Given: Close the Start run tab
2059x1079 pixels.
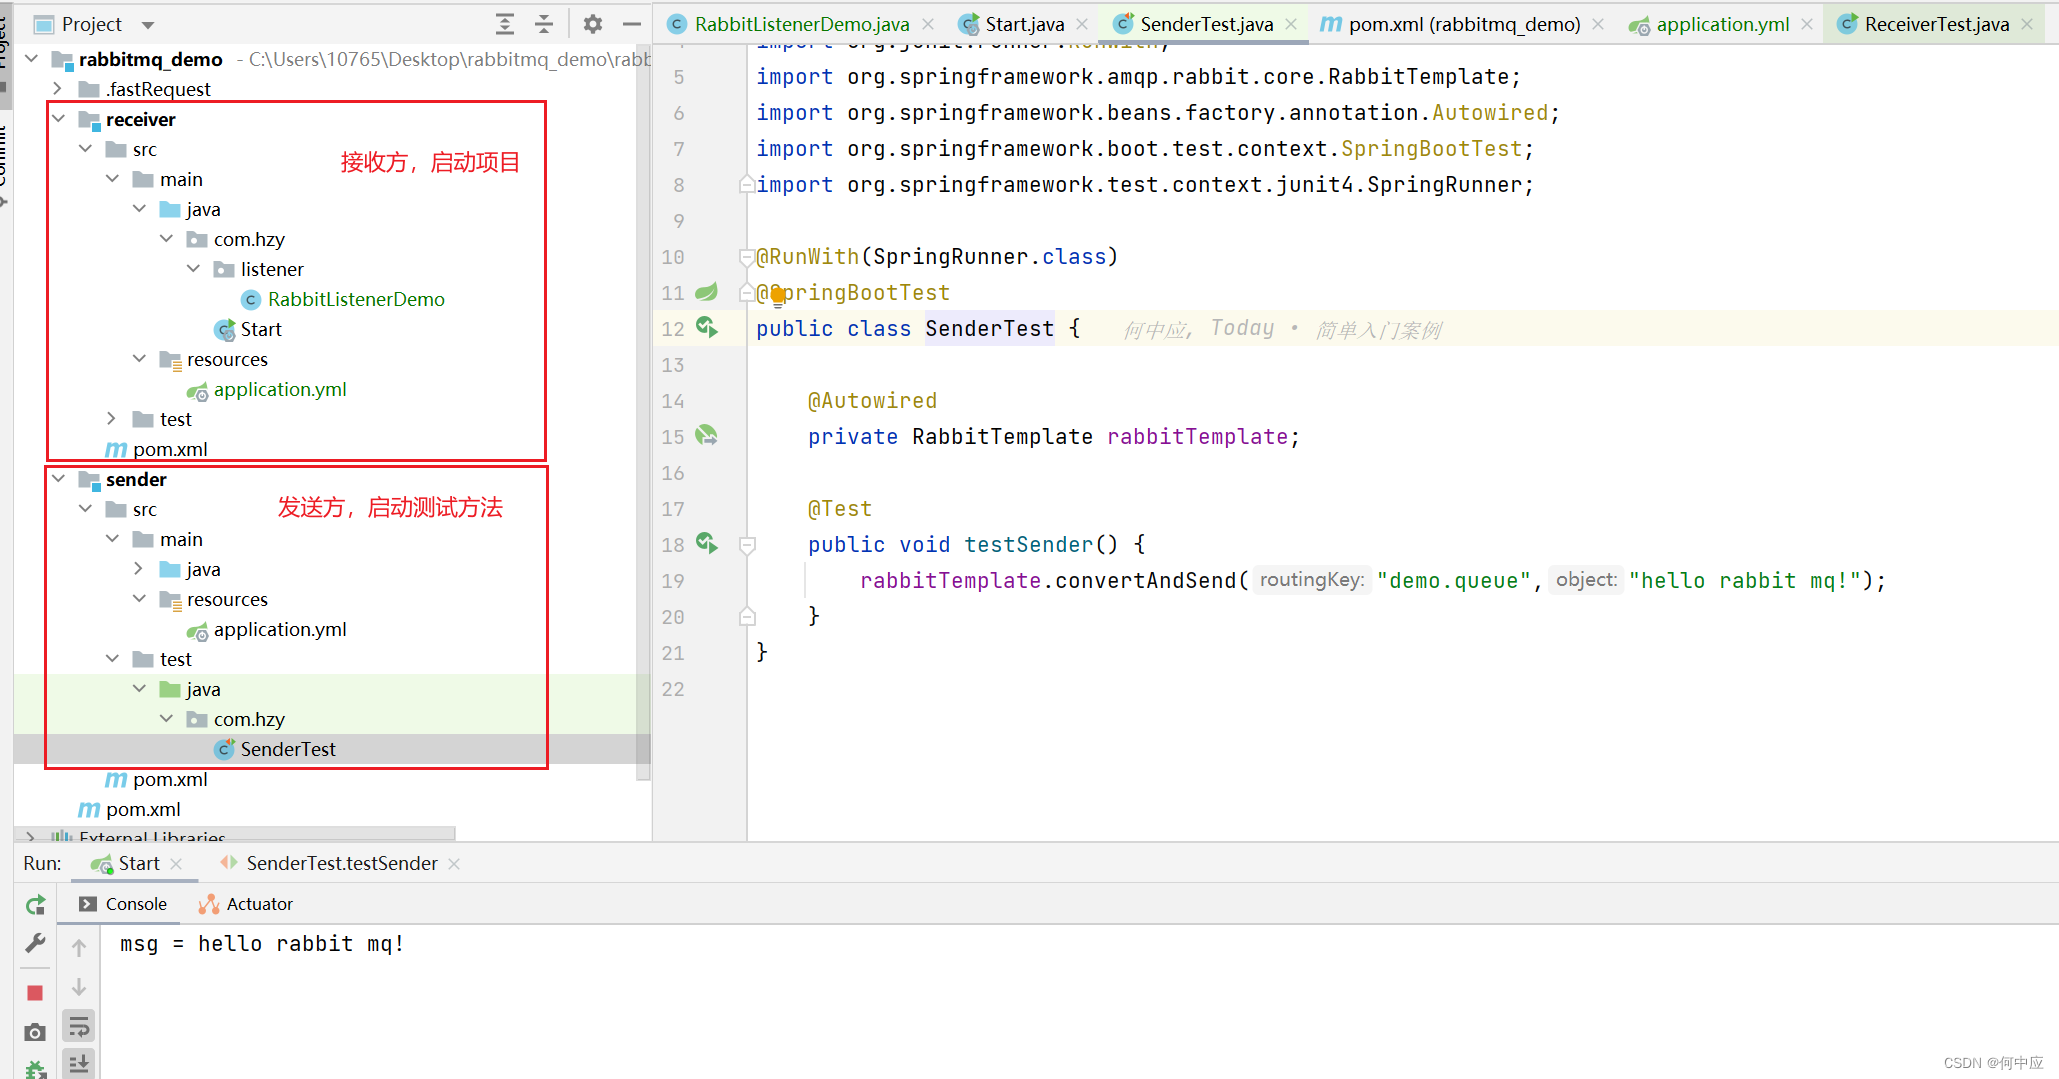Looking at the screenshot, I should pyautogui.click(x=177, y=864).
